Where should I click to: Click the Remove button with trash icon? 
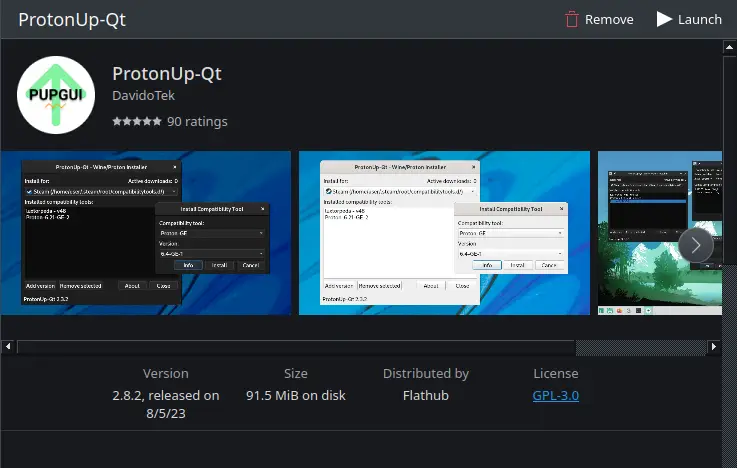(x=599, y=19)
